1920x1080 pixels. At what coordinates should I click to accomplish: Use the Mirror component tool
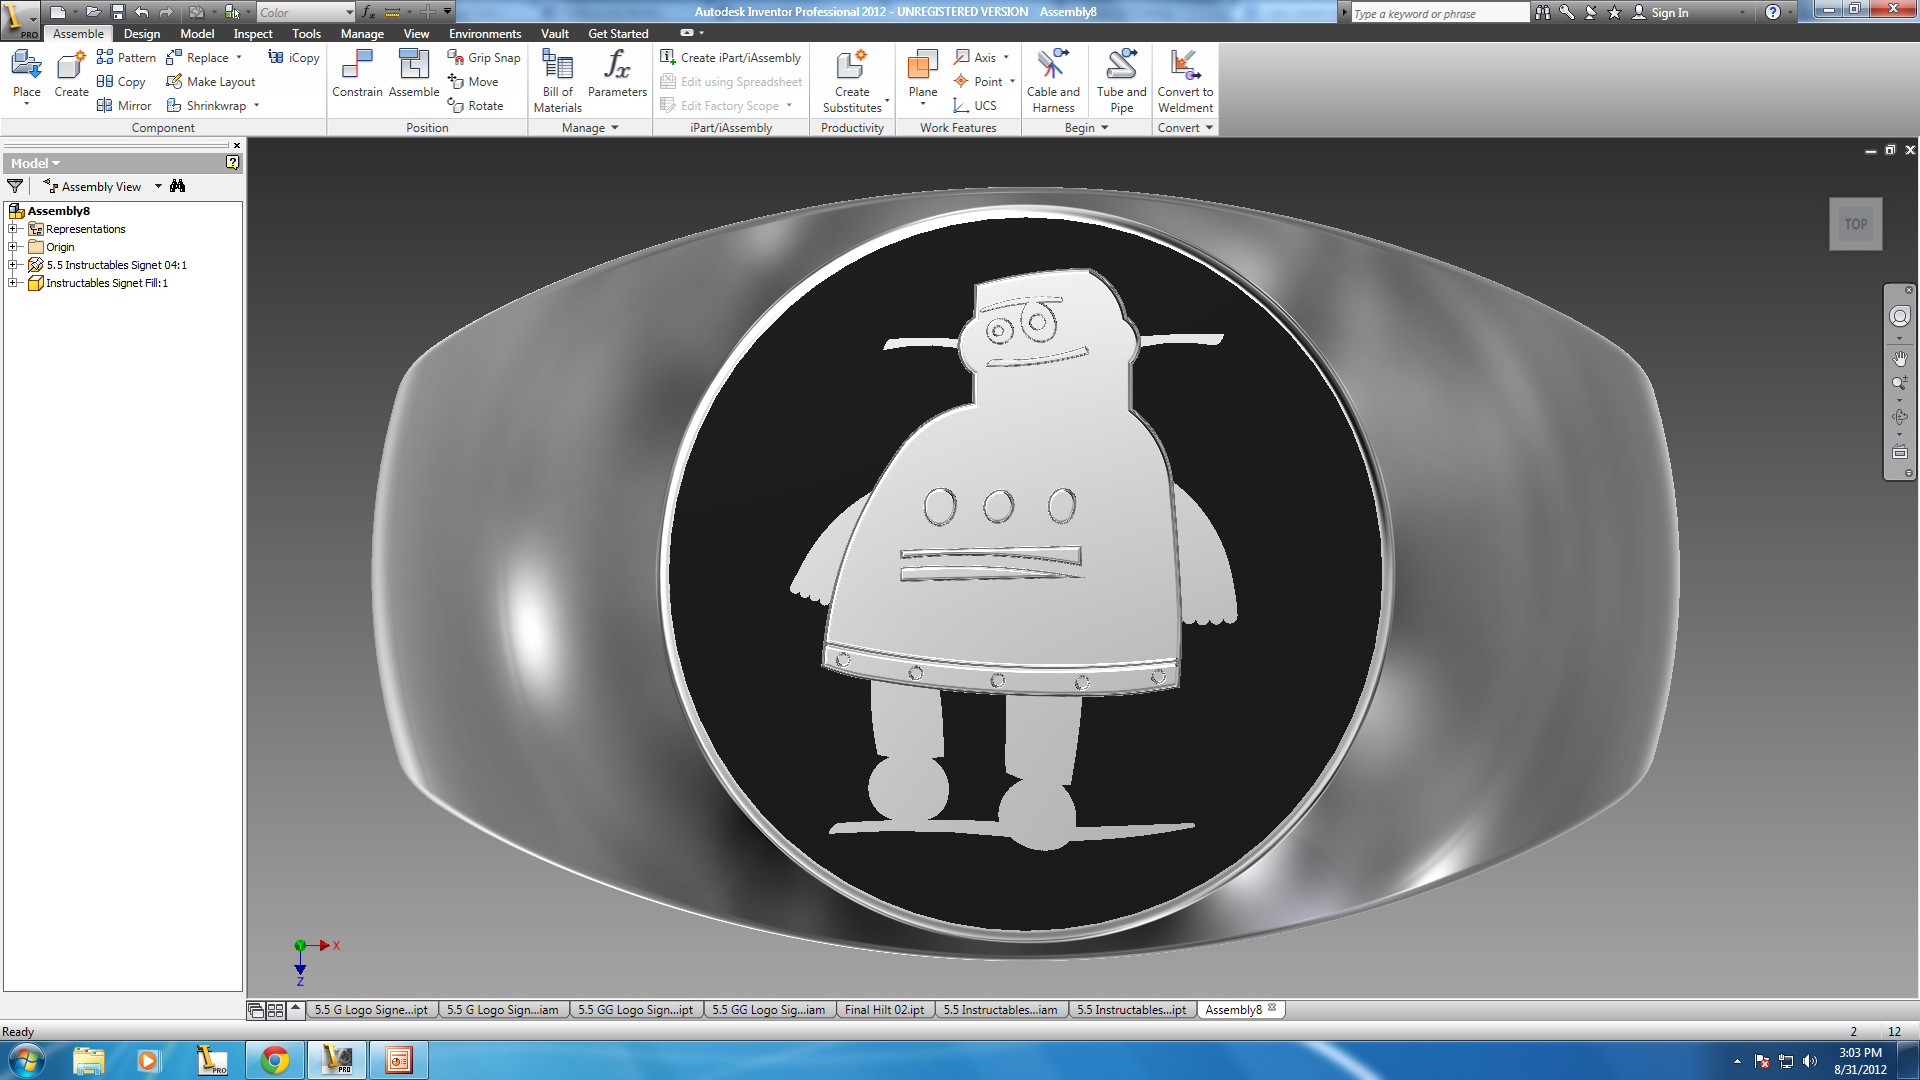(x=124, y=105)
